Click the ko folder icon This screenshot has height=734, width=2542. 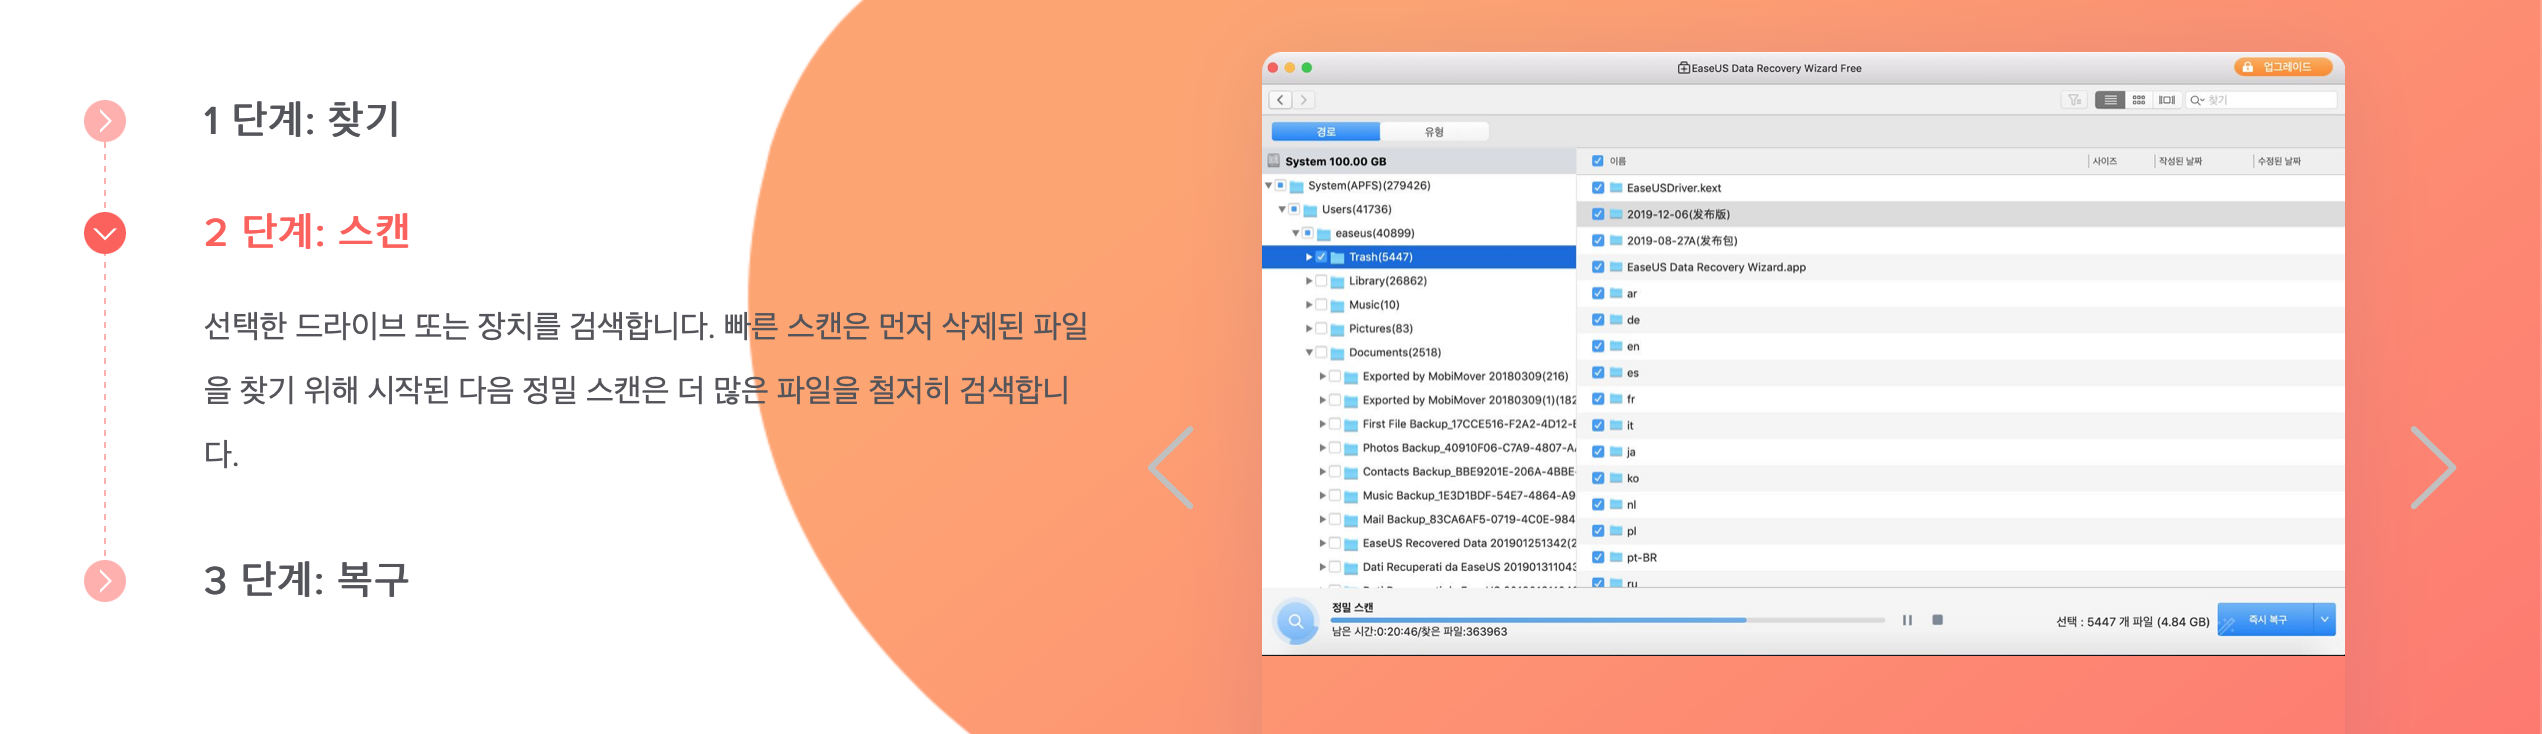click(1616, 478)
